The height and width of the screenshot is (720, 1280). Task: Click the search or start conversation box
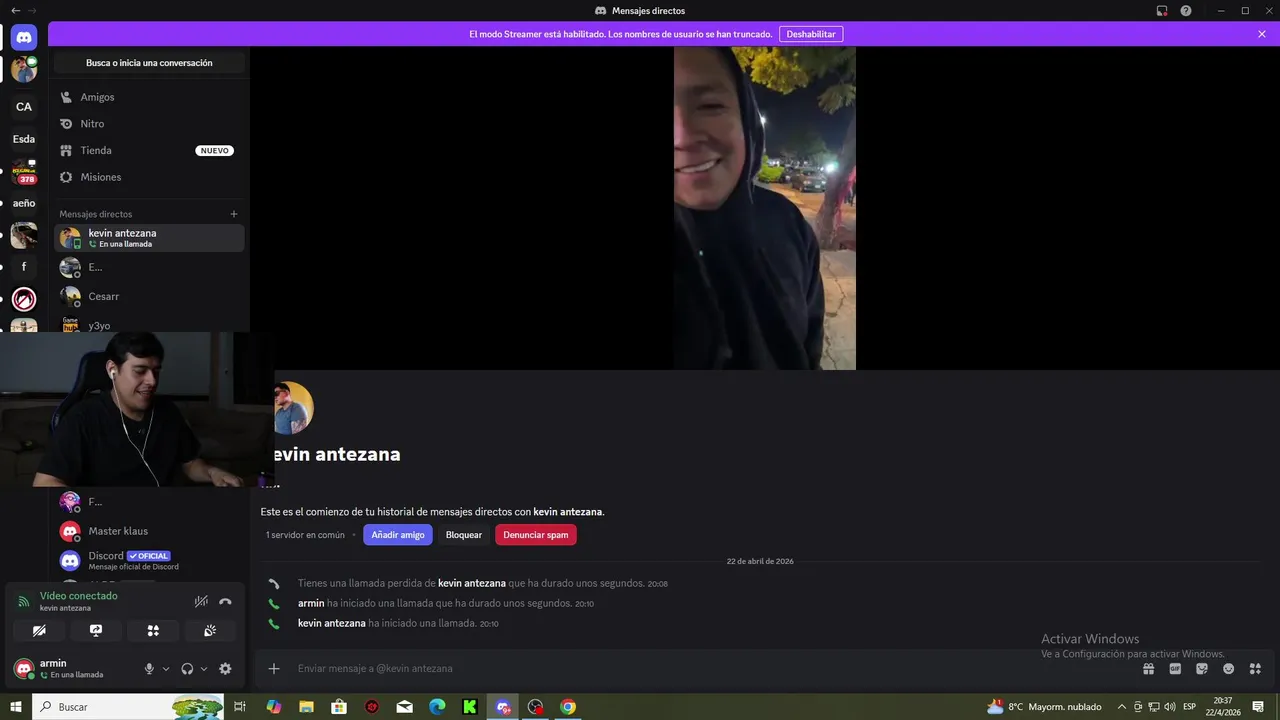pos(149,63)
